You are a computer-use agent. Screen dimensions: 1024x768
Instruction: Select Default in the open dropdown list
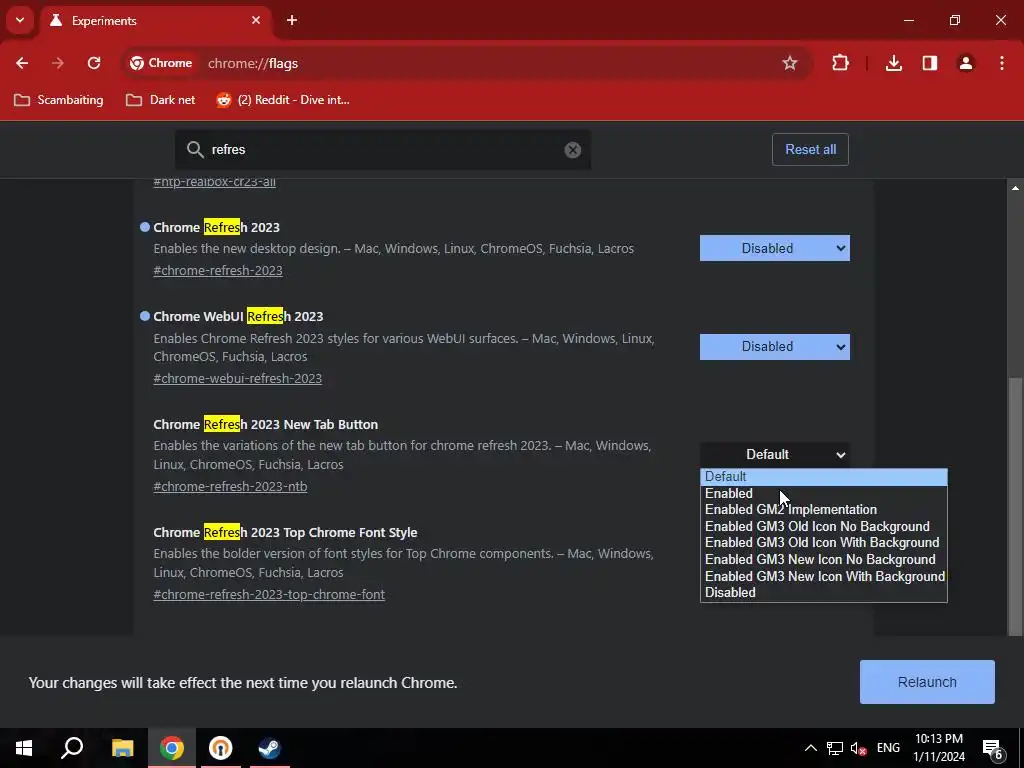(x=824, y=477)
